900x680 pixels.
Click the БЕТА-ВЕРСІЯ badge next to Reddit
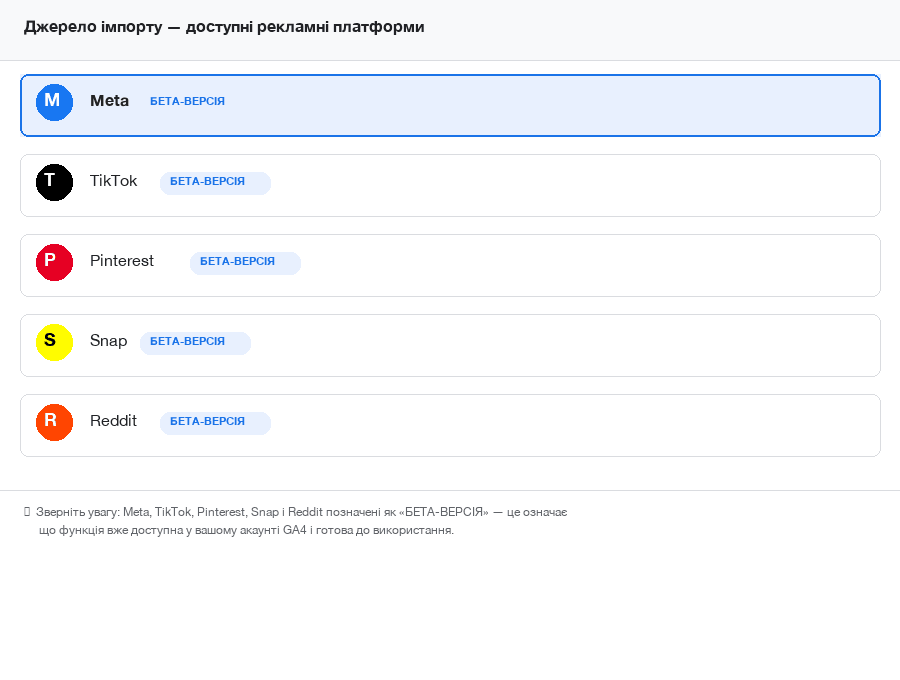(215, 423)
